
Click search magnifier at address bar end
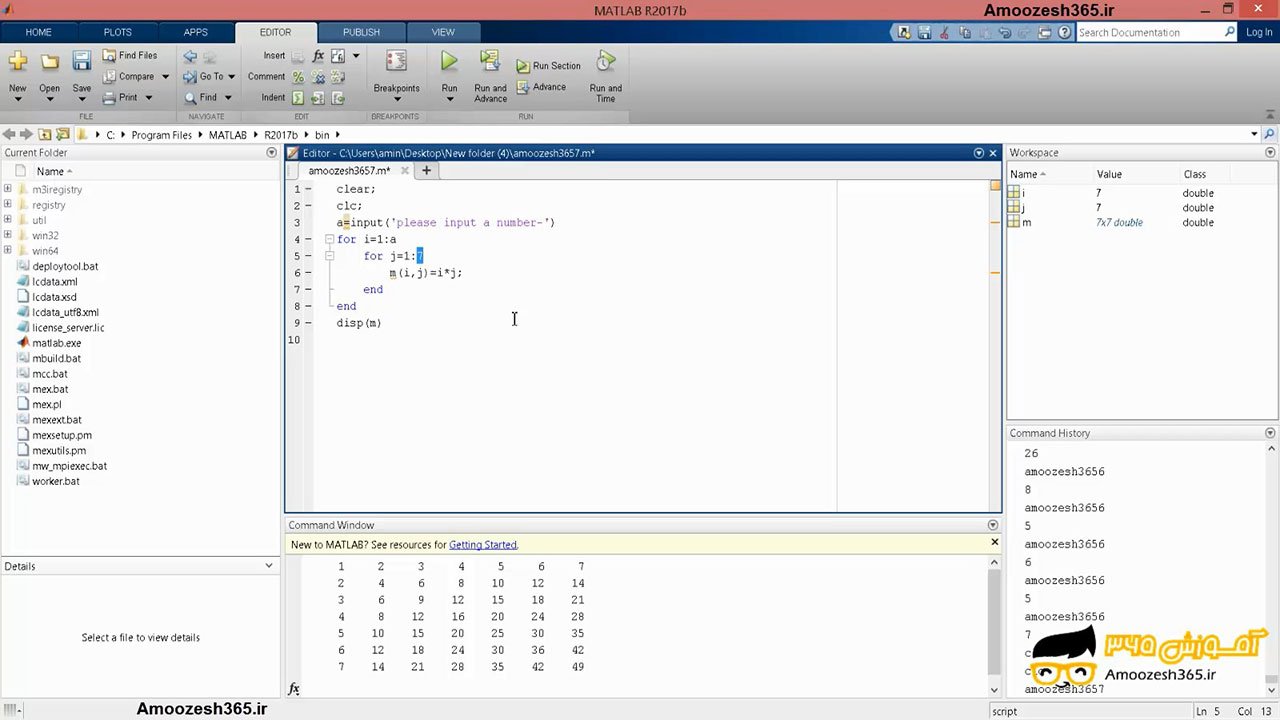pos(1270,134)
